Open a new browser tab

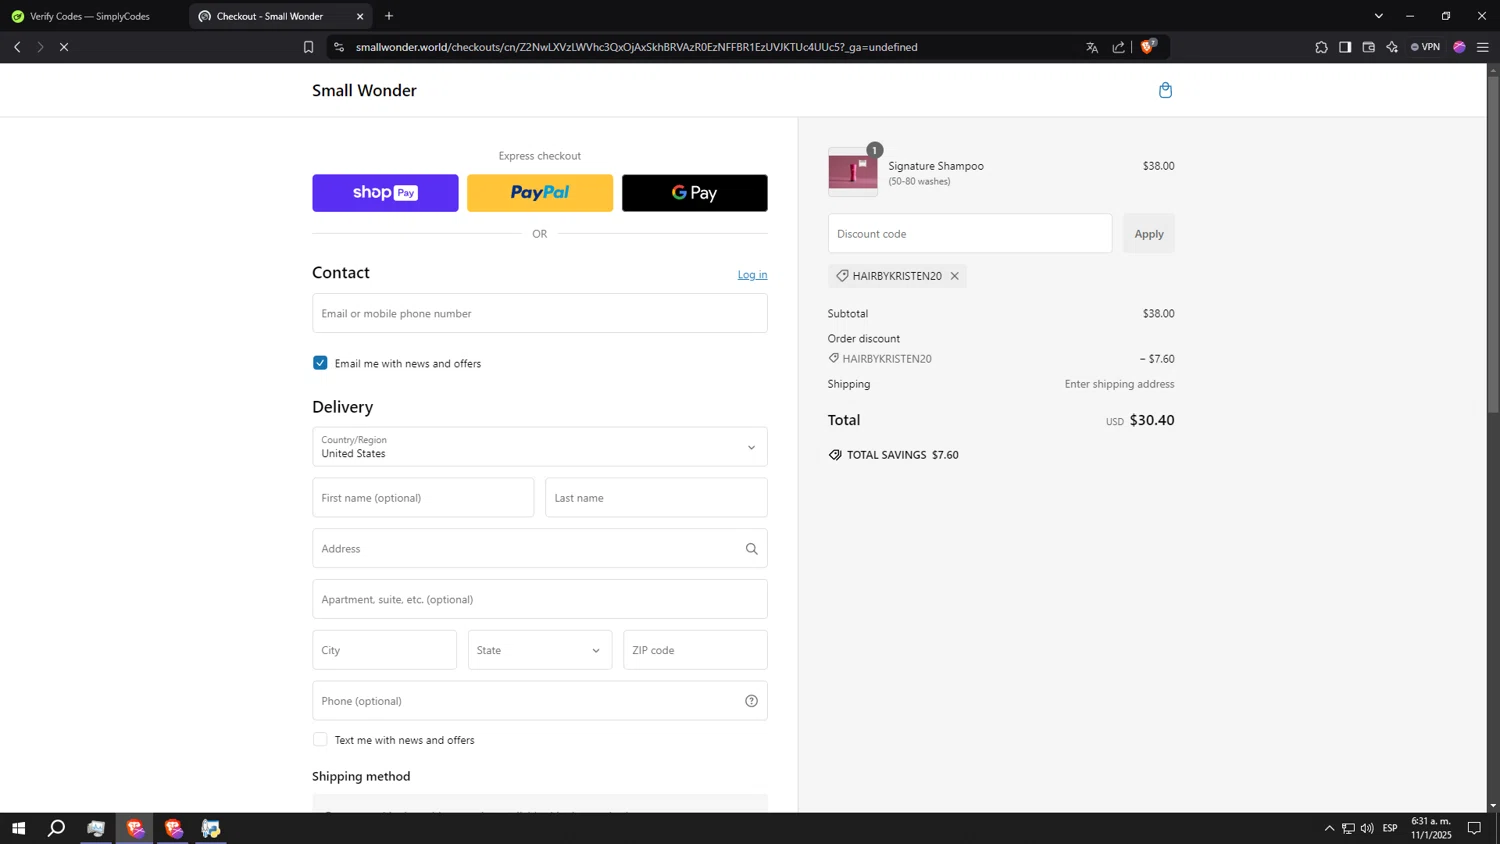tap(389, 16)
